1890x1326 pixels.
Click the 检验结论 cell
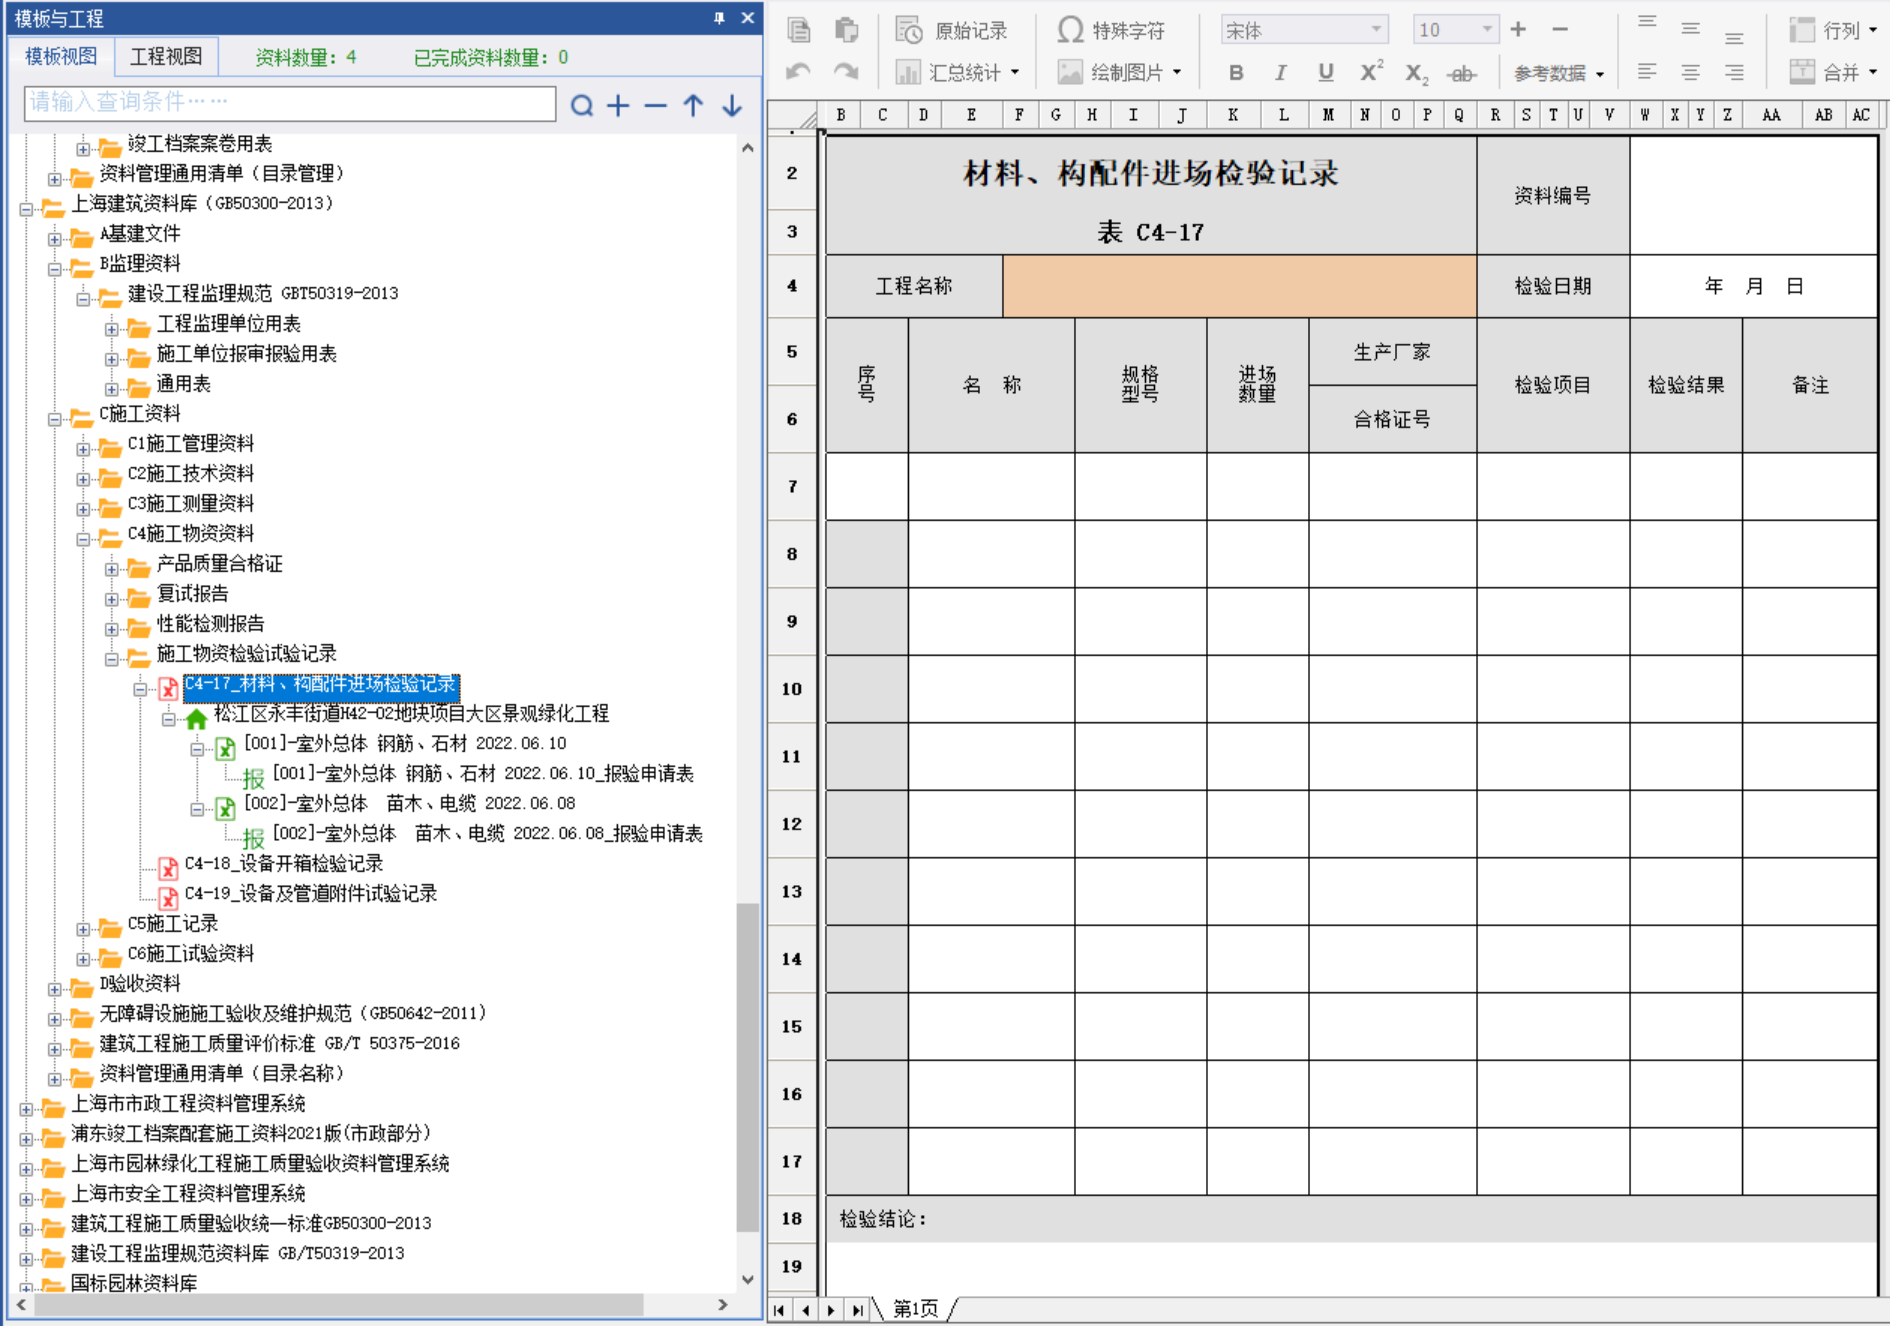point(1351,1219)
